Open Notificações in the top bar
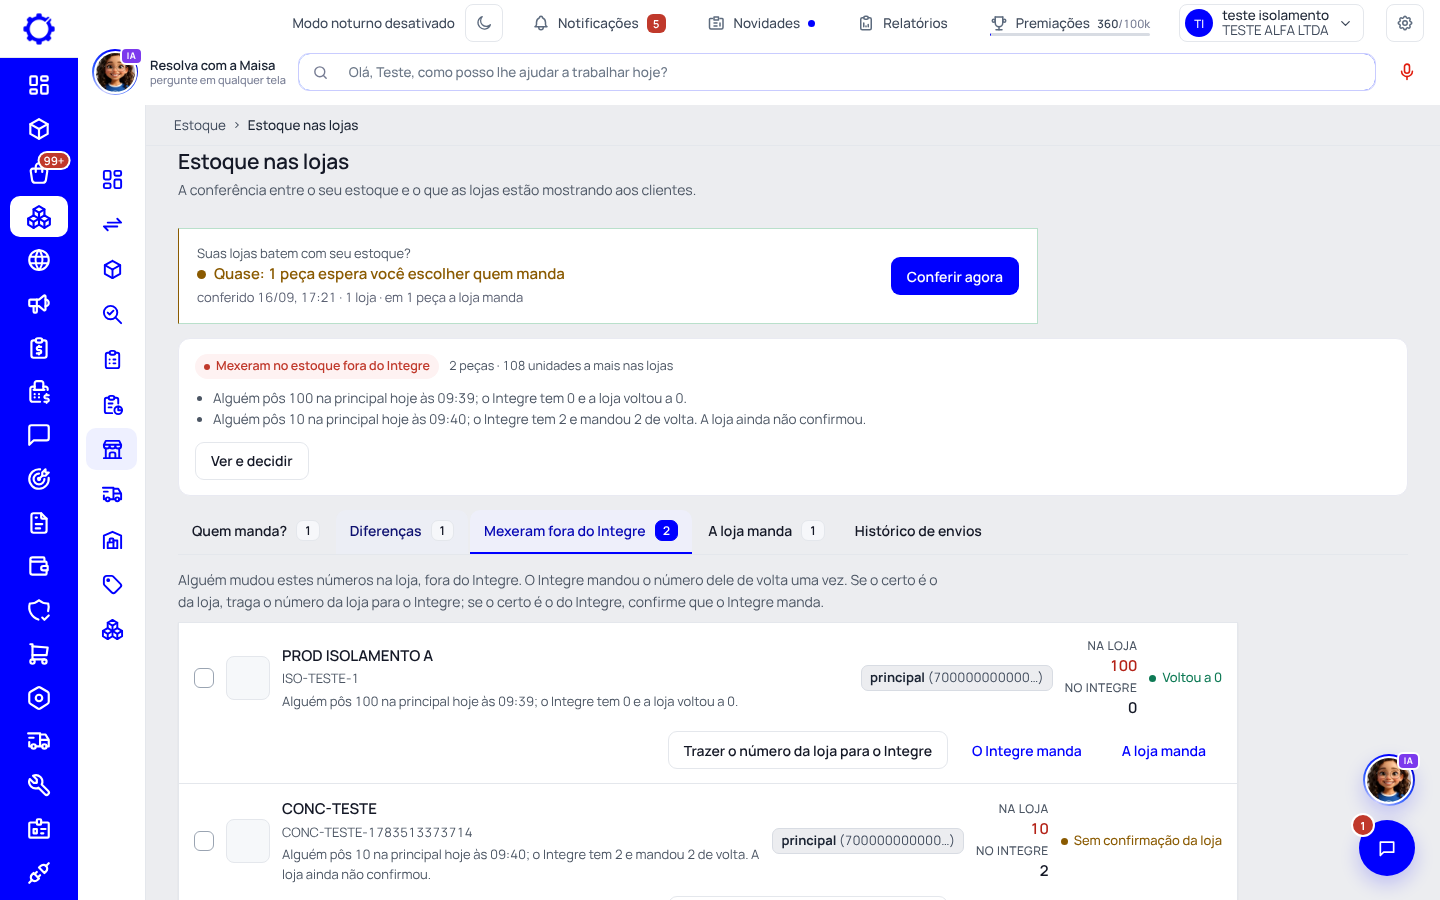The width and height of the screenshot is (1440, 900). tap(599, 23)
